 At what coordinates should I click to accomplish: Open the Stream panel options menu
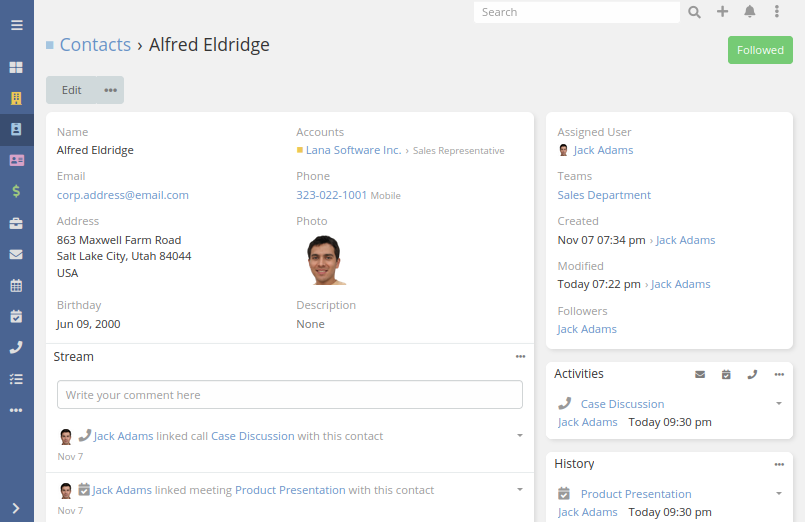coord(520,356)
